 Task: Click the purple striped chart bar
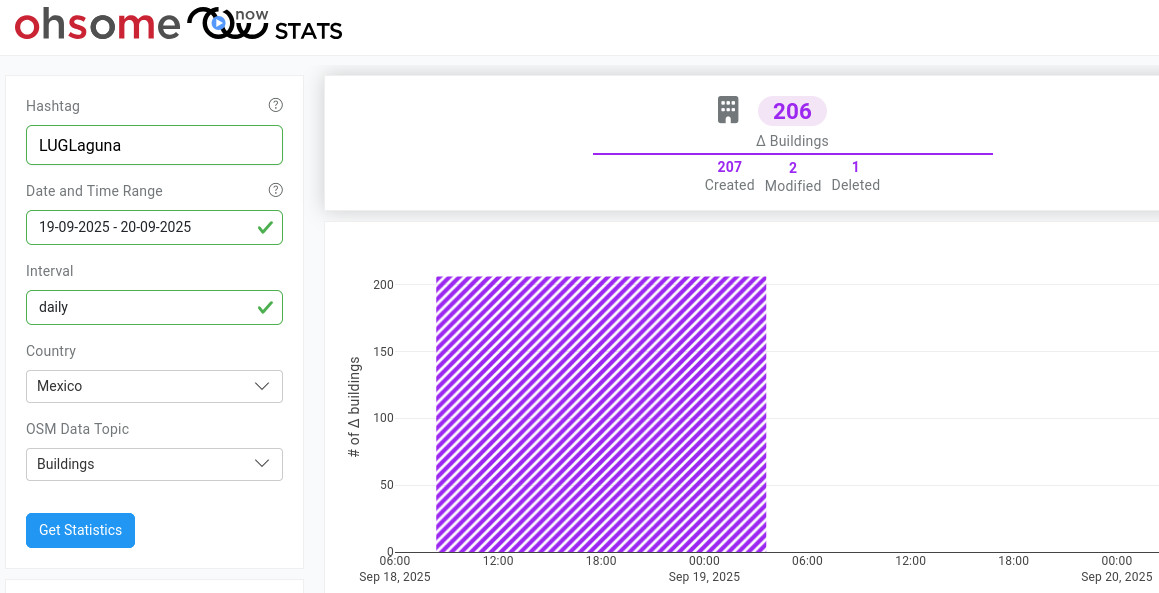pyautogui.click(x=601, y=414)
